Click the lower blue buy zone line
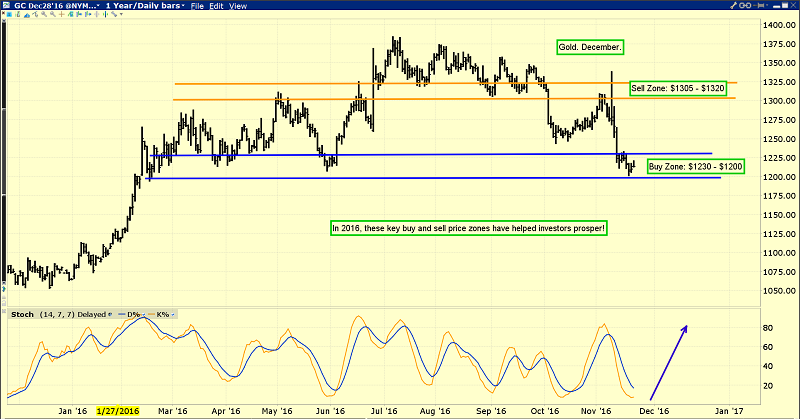Viewport: 800px width, 419px height. pyautogui.click(x=400, y=178)
